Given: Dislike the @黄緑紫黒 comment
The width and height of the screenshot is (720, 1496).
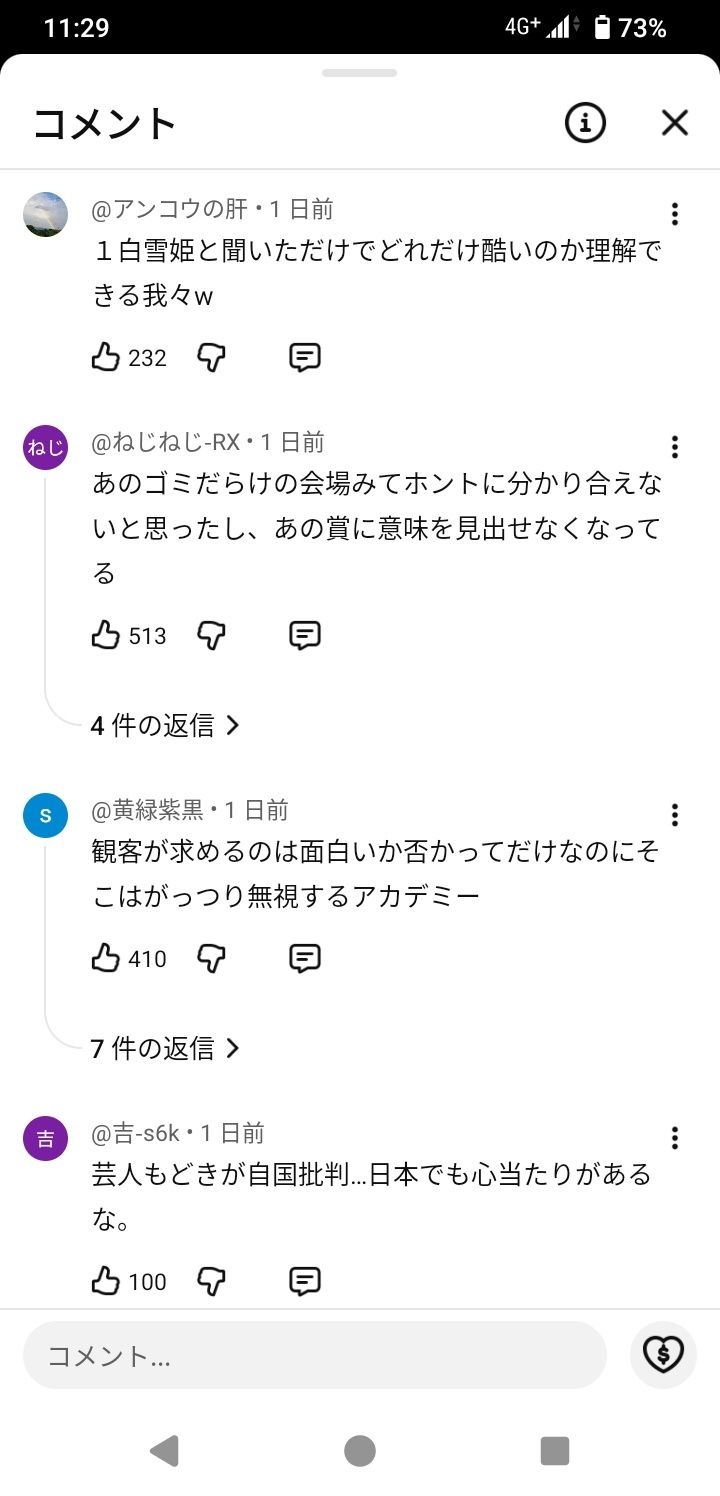Looking at the screenshot, I should pos(211,958).
